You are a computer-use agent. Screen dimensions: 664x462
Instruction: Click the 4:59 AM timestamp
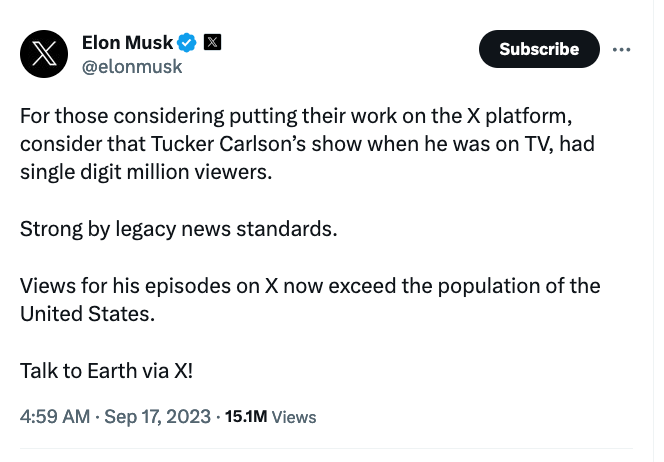click(55, 417)
